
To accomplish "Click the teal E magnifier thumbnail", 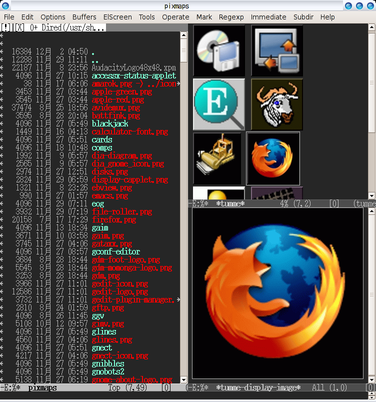I will [x=219, y=104].
